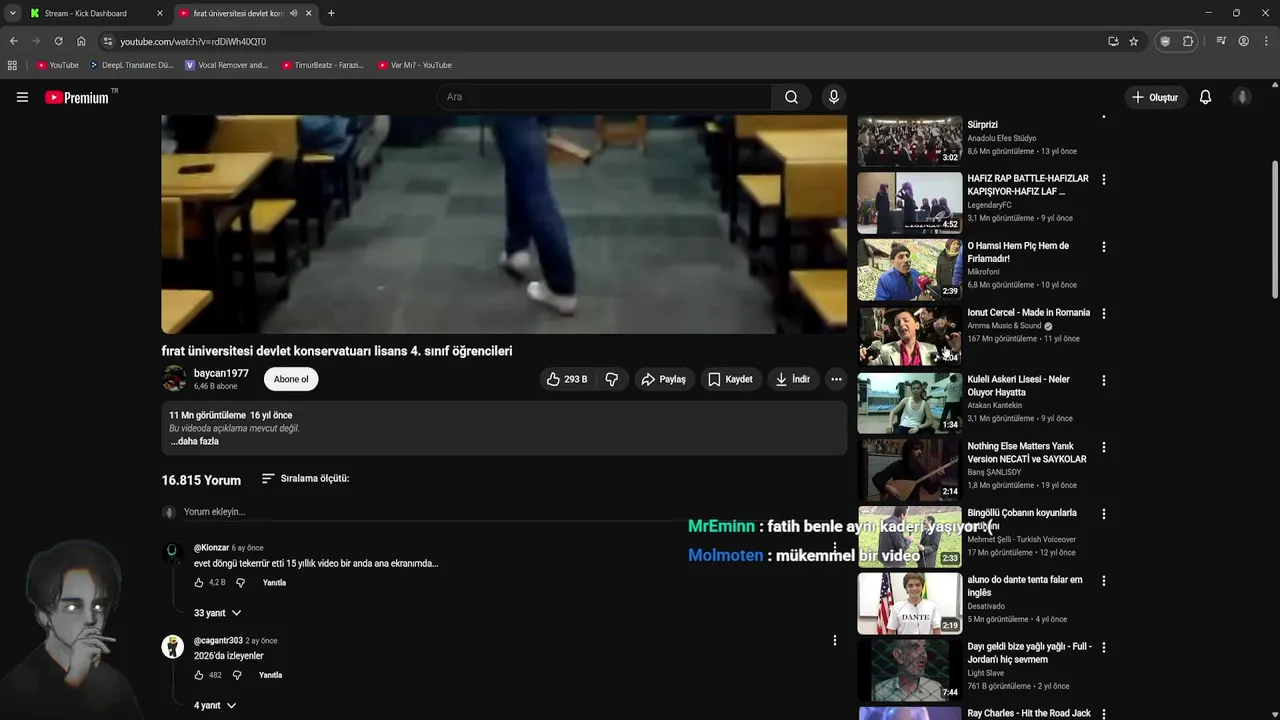Reload the page
The image size is (1280, 720).
pos(58,41)
